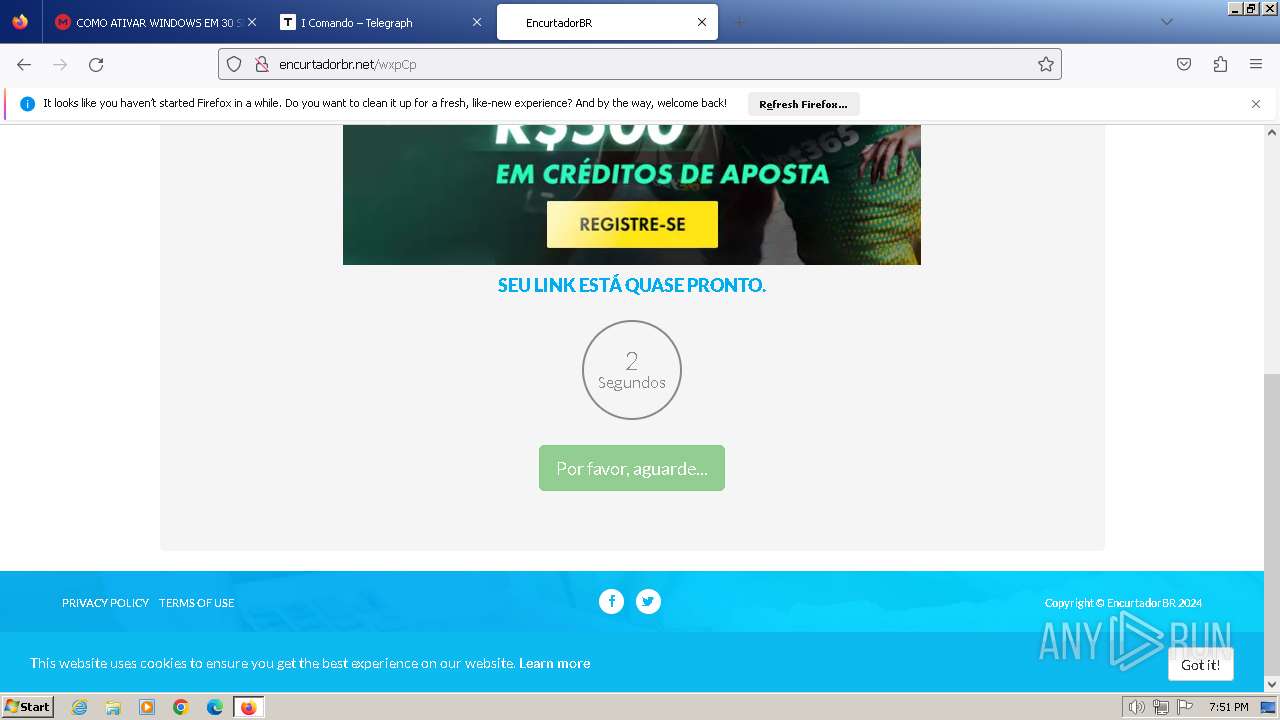The image size is (1280, 720).
Task: Click the Refresh Firefox… button
Action: tap(803, 104)
